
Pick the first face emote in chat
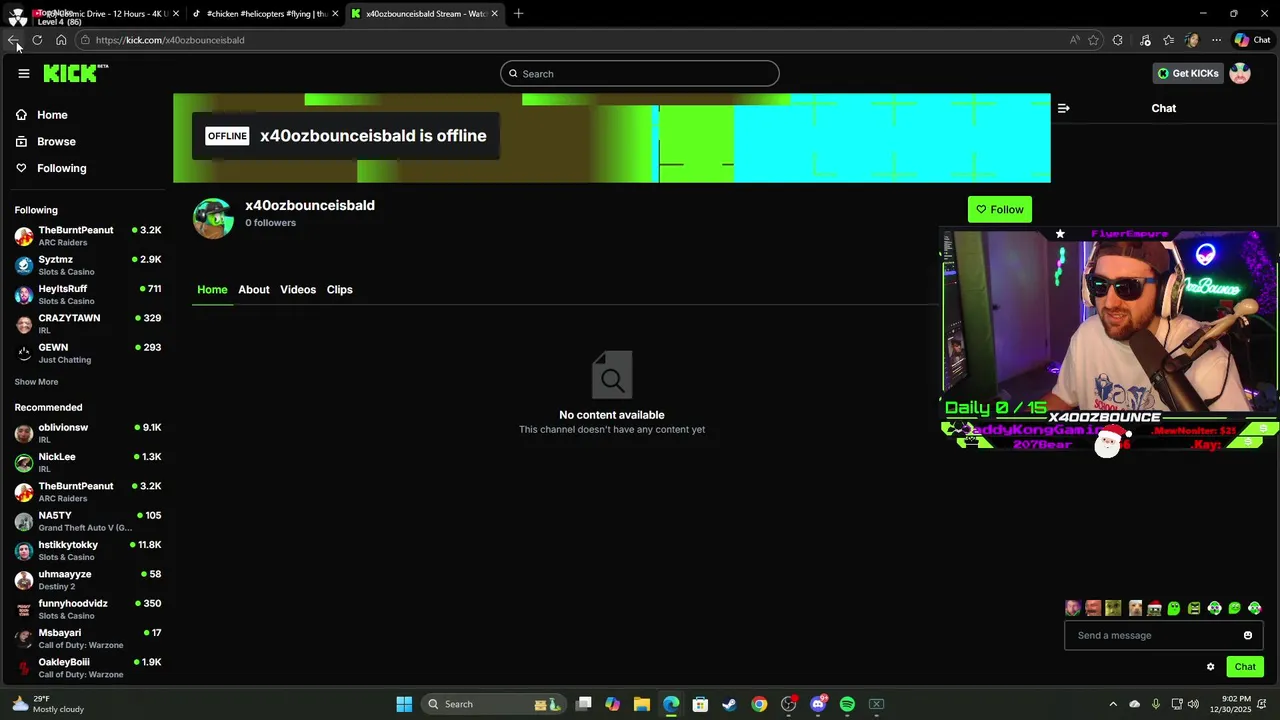1072,608
